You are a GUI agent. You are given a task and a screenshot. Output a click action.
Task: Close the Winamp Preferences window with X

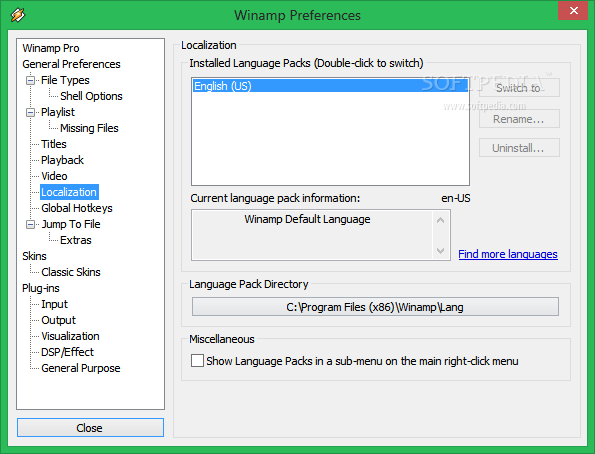point(574,11)
